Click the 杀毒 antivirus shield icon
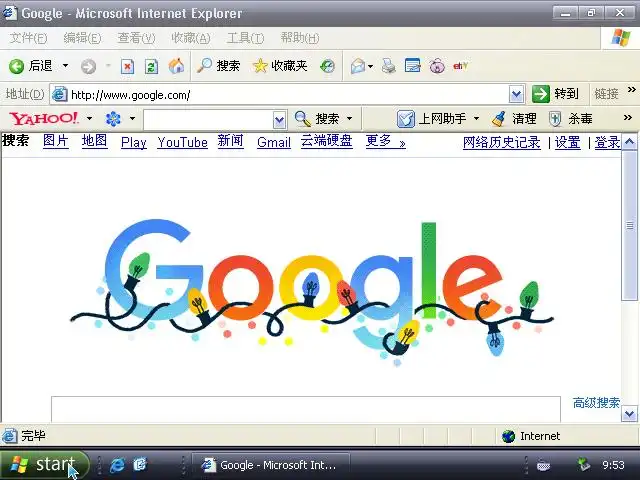640x480 pixels. [x=555, y=119]
